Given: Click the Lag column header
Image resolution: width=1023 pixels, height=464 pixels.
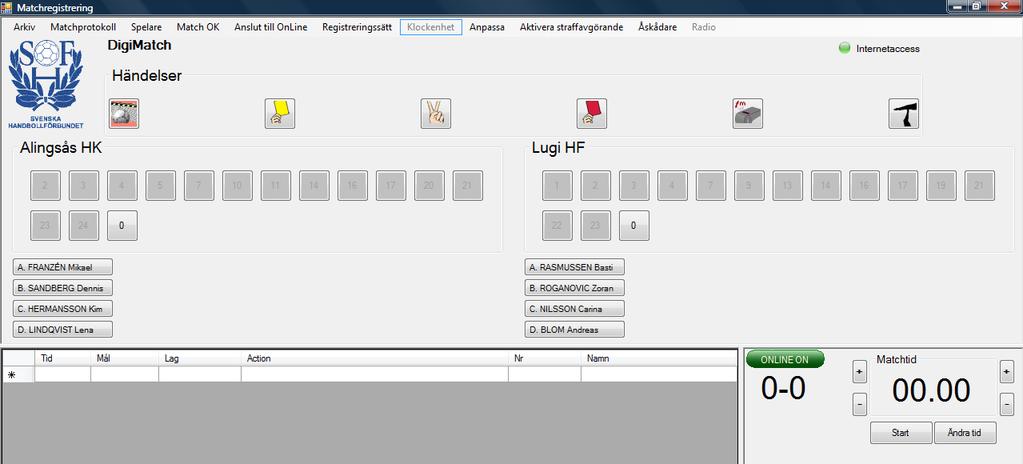Looking at the screenshot, I should pyautogui.click(x=200, y=358).
